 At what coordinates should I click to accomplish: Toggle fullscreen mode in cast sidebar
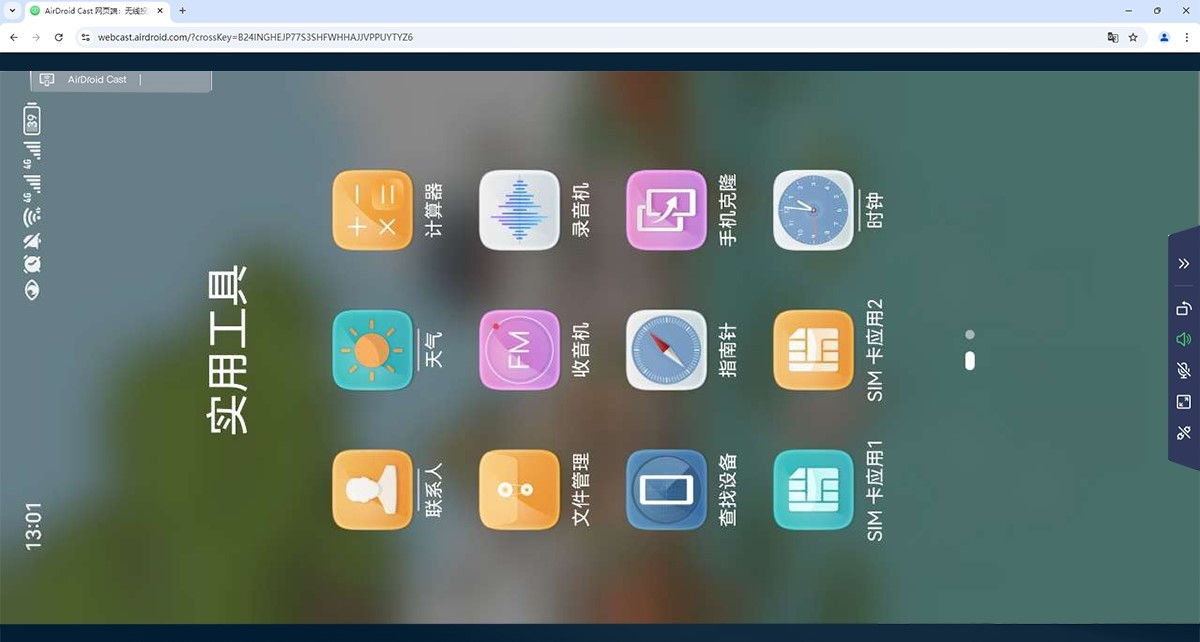point(1183,402)
